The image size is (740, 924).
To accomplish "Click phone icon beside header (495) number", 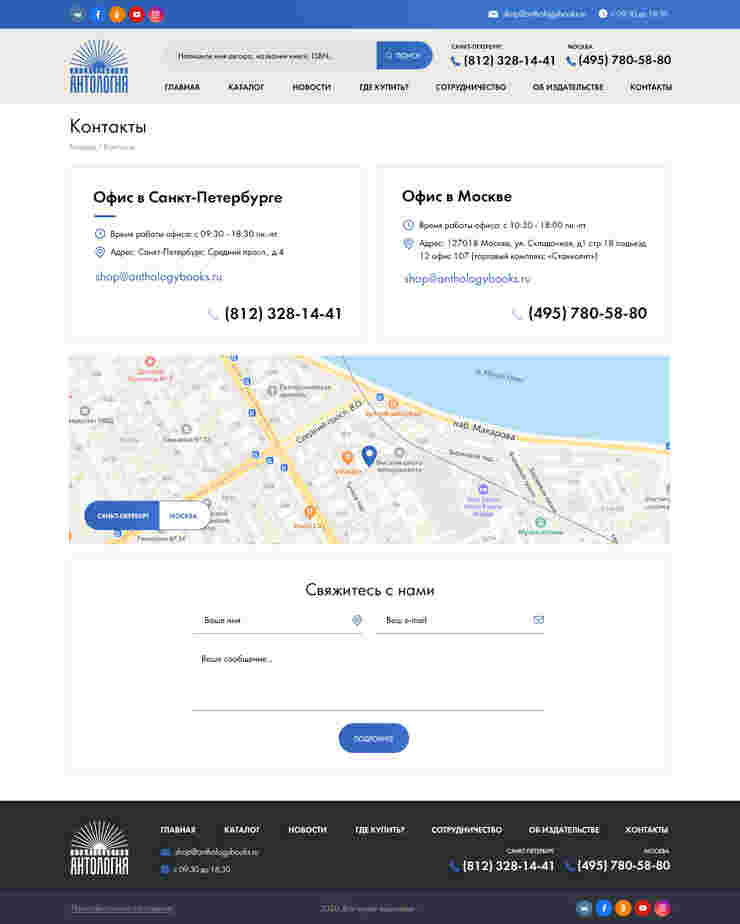I will (x=571, y=61).
